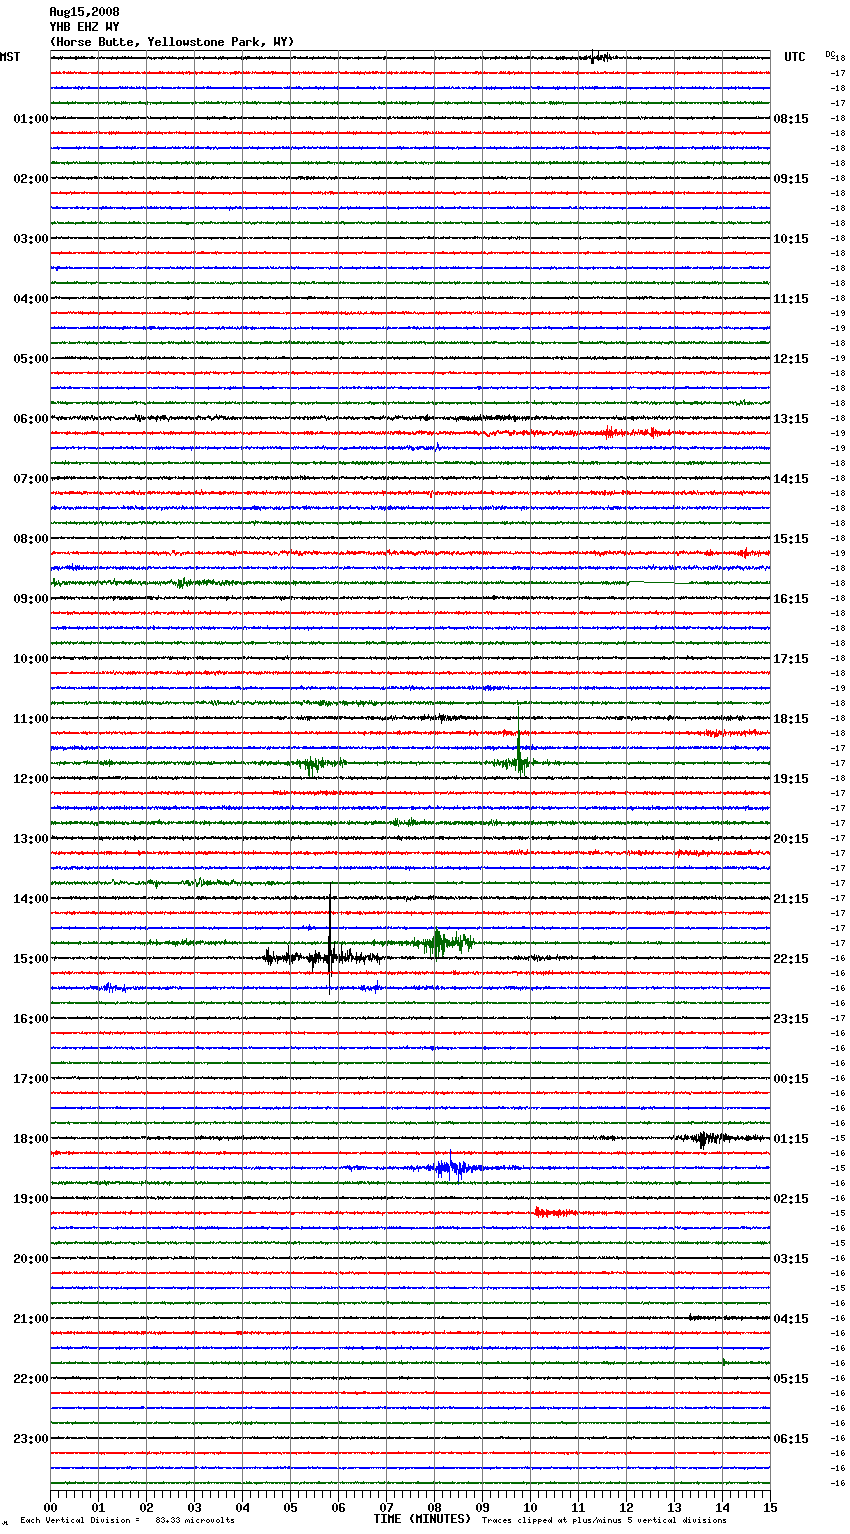Click the Horse Butte, Yellowstone Park, WY title
850x1534 pixels.
point(172,42)
